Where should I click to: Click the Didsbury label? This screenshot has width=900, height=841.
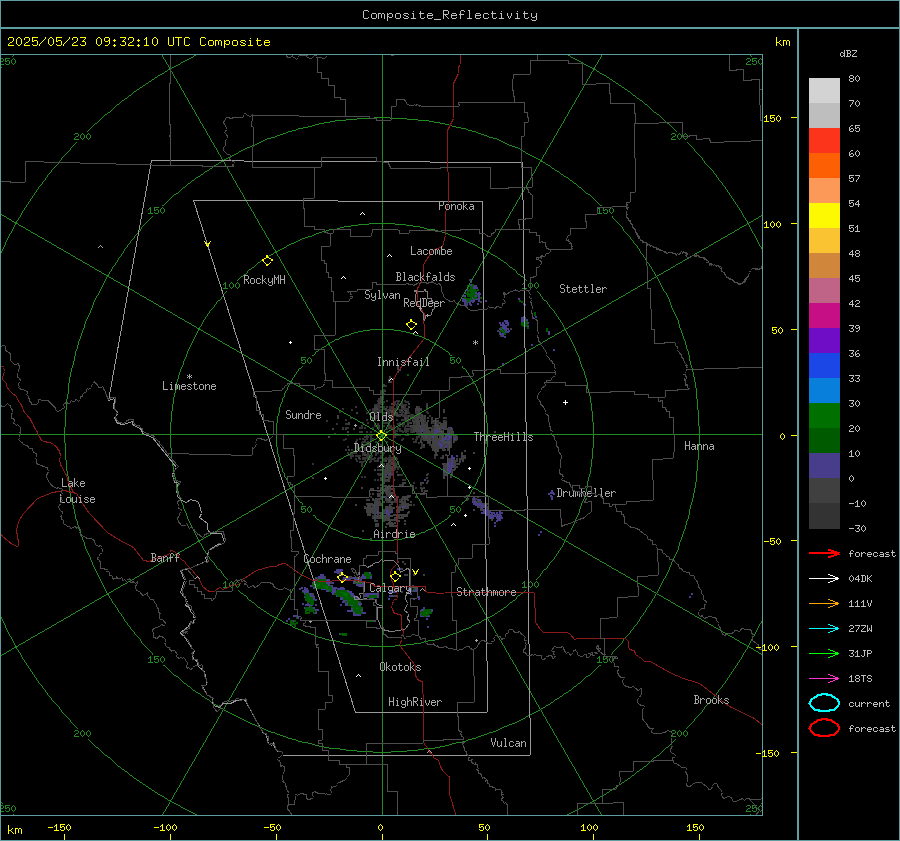(x=378, y=448)
